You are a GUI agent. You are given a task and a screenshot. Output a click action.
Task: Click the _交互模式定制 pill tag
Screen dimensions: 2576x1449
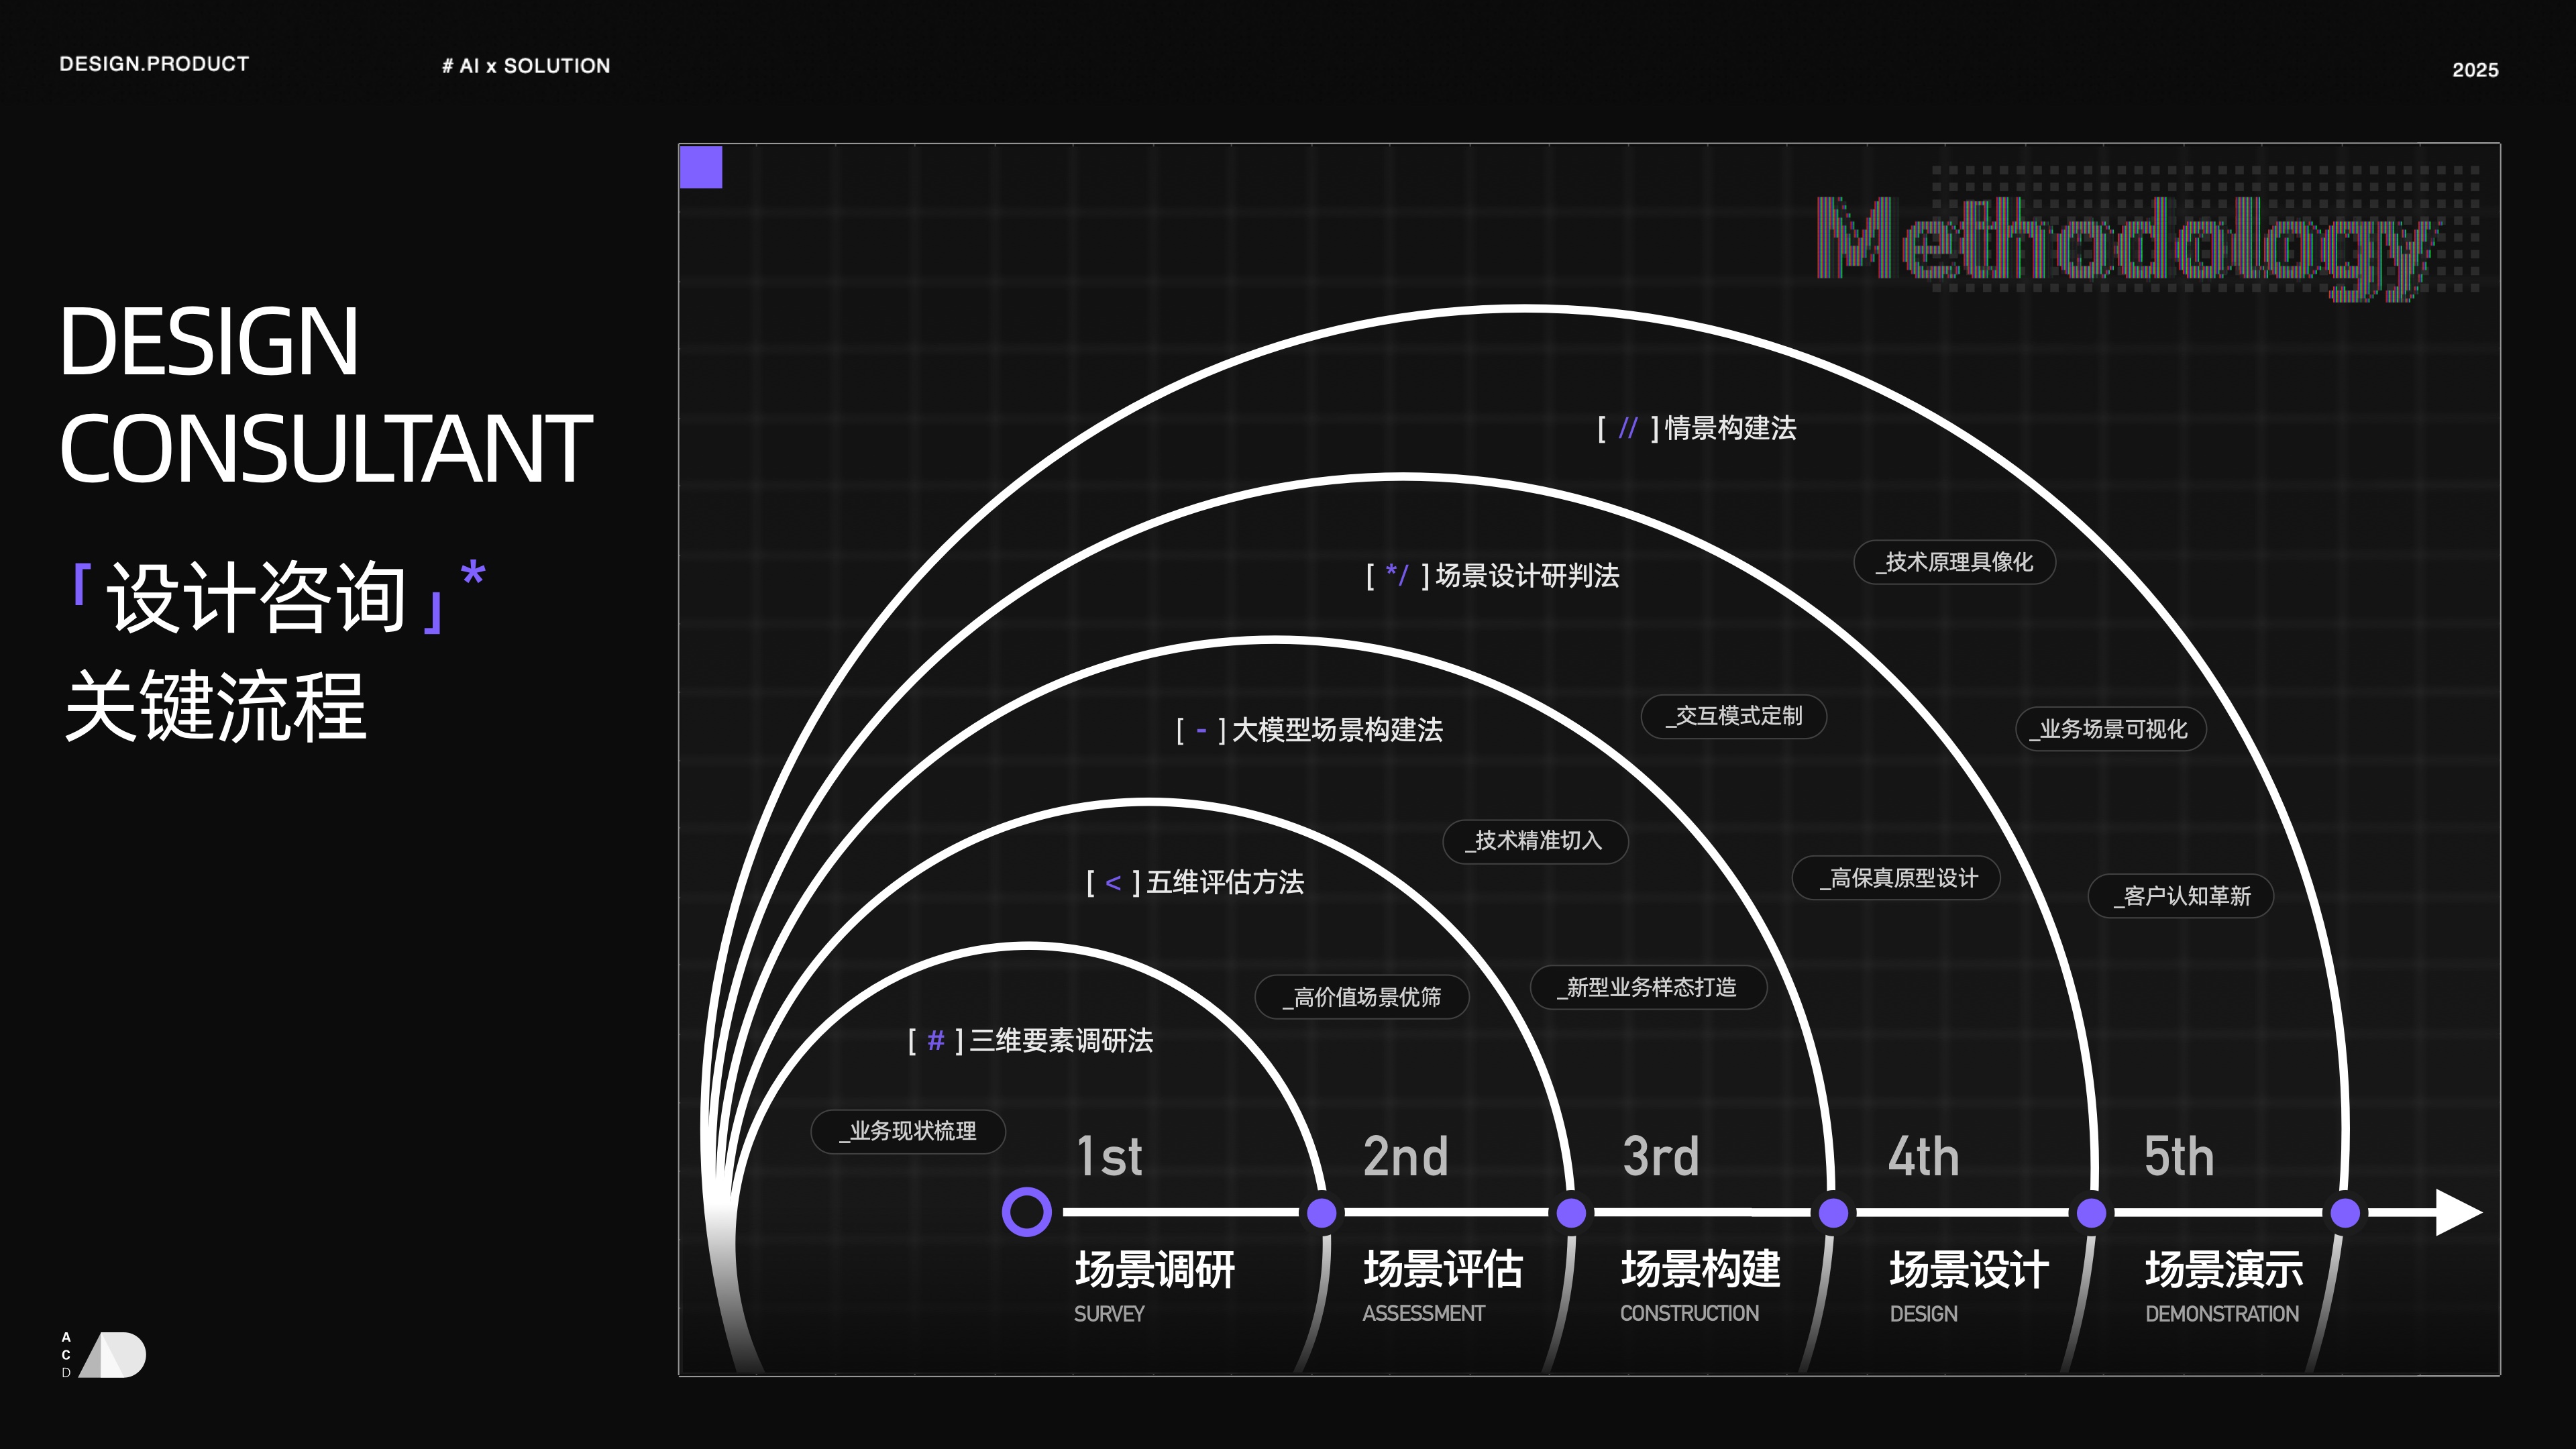(1734, 716)
